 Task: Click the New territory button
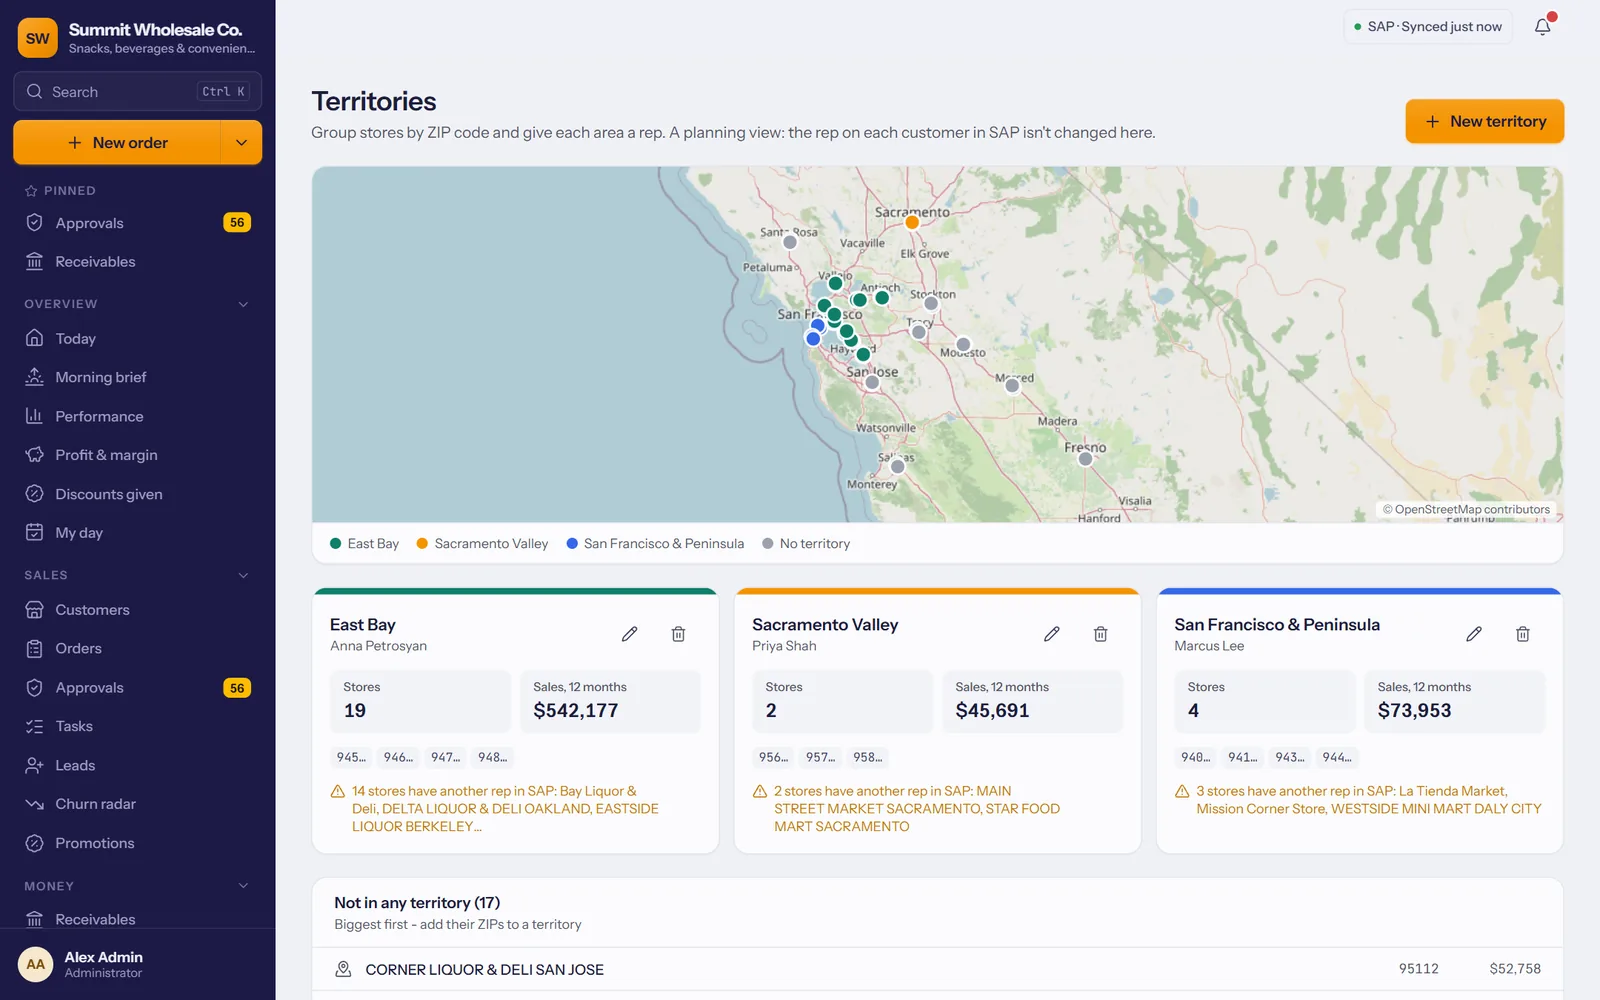pos(1484,121)
